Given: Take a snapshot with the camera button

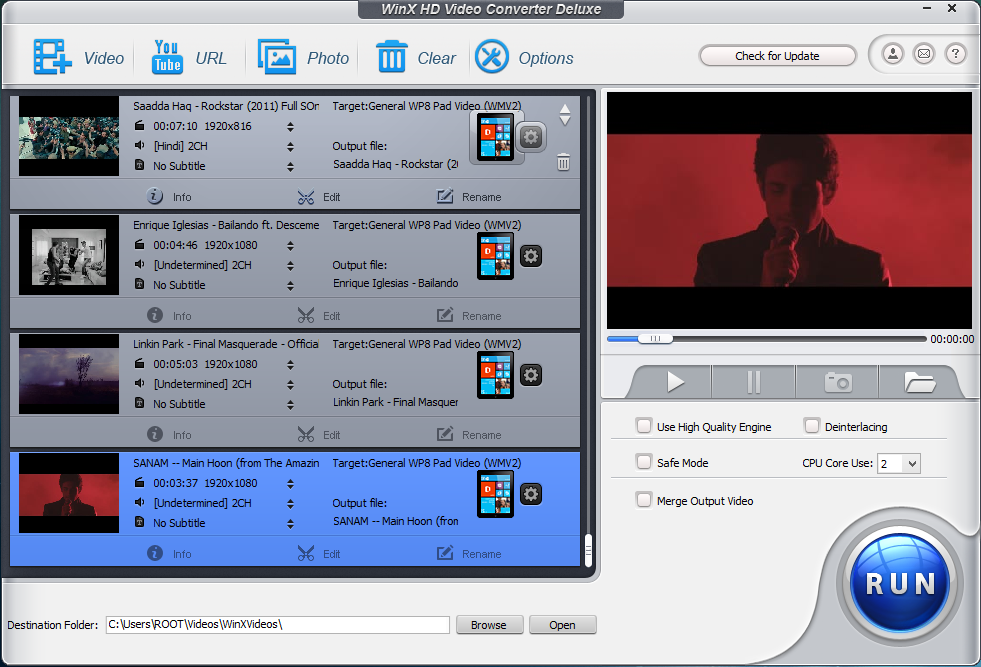Looking at the screenshot, I should tap(838, 382).
